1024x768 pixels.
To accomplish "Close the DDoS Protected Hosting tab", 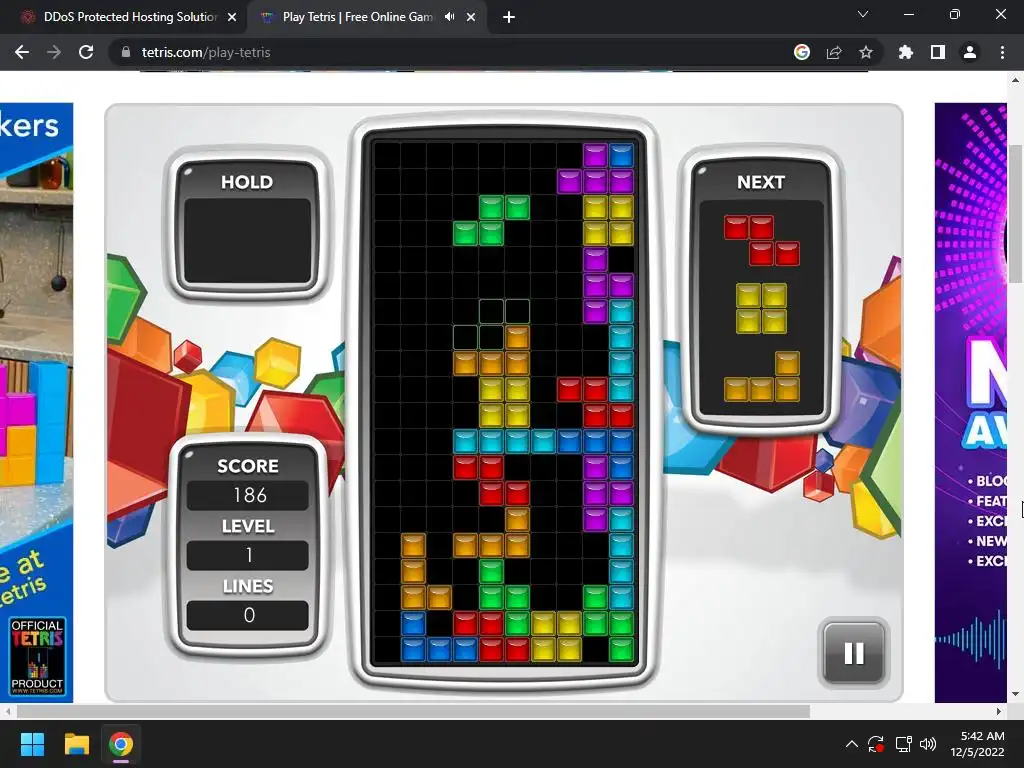I will click(x=232, y=17).
